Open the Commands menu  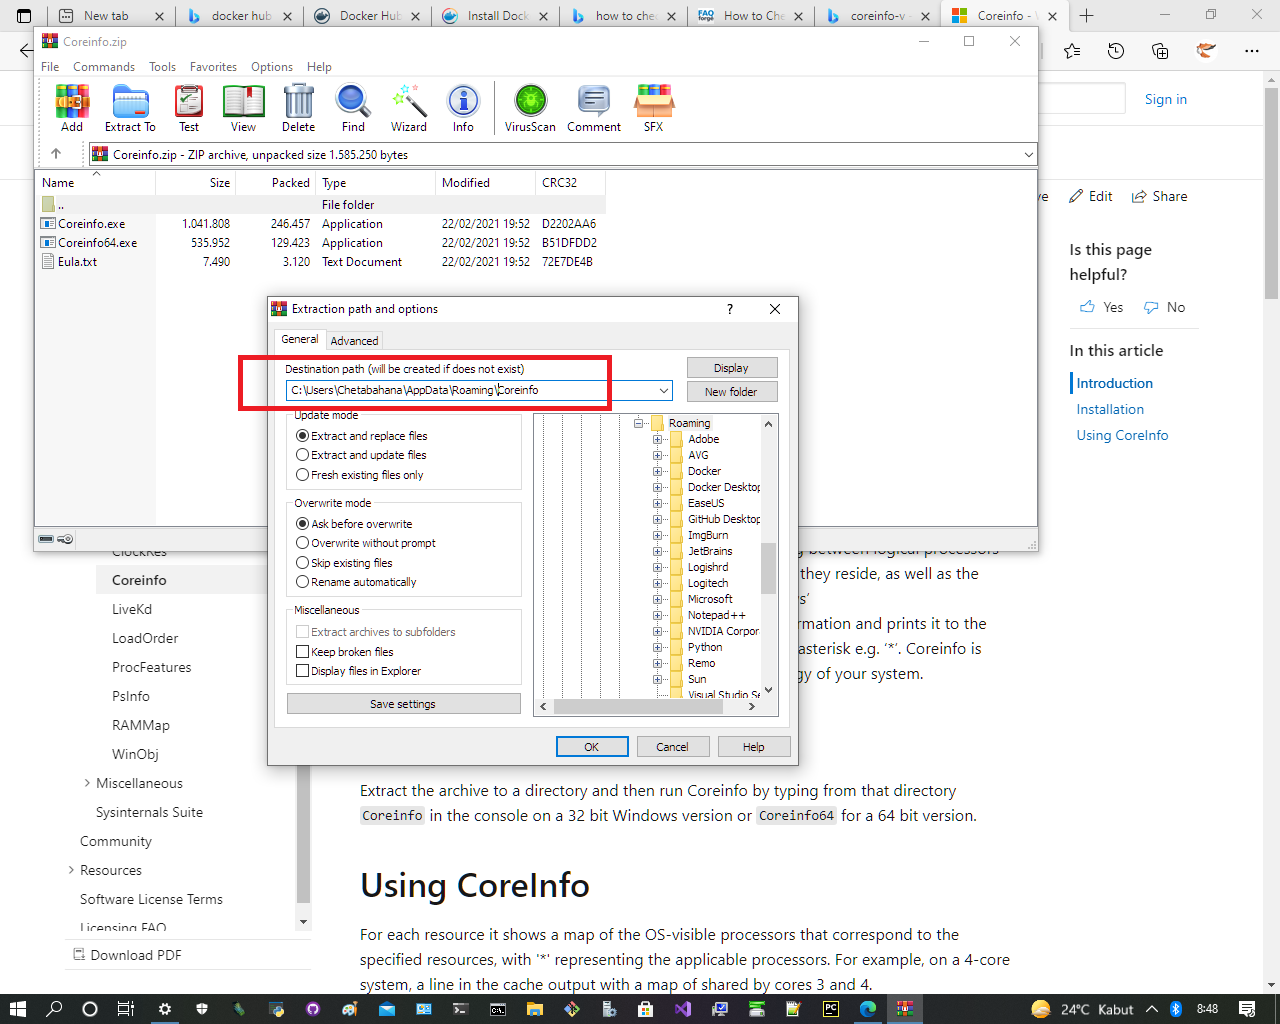pyautogui.click(x=104, y=67)
